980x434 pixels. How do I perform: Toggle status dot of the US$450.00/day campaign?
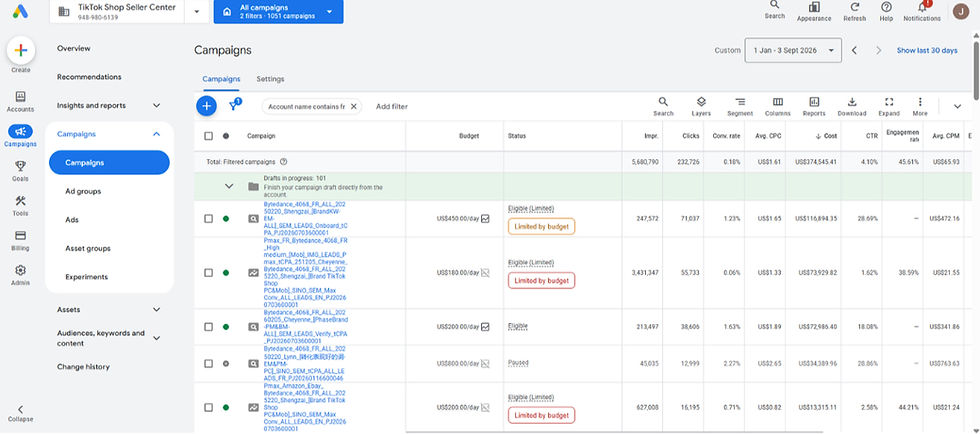[x=226, y=219]
